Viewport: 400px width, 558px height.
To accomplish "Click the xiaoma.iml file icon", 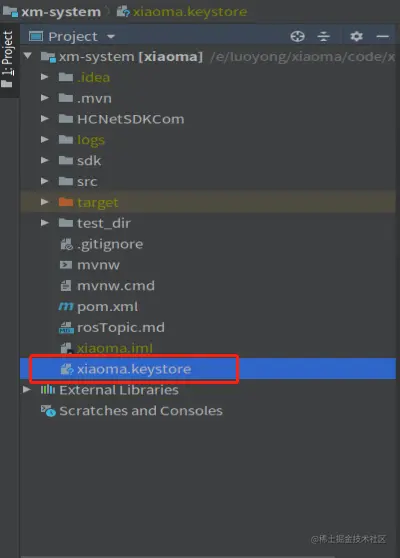I will 67,348.
